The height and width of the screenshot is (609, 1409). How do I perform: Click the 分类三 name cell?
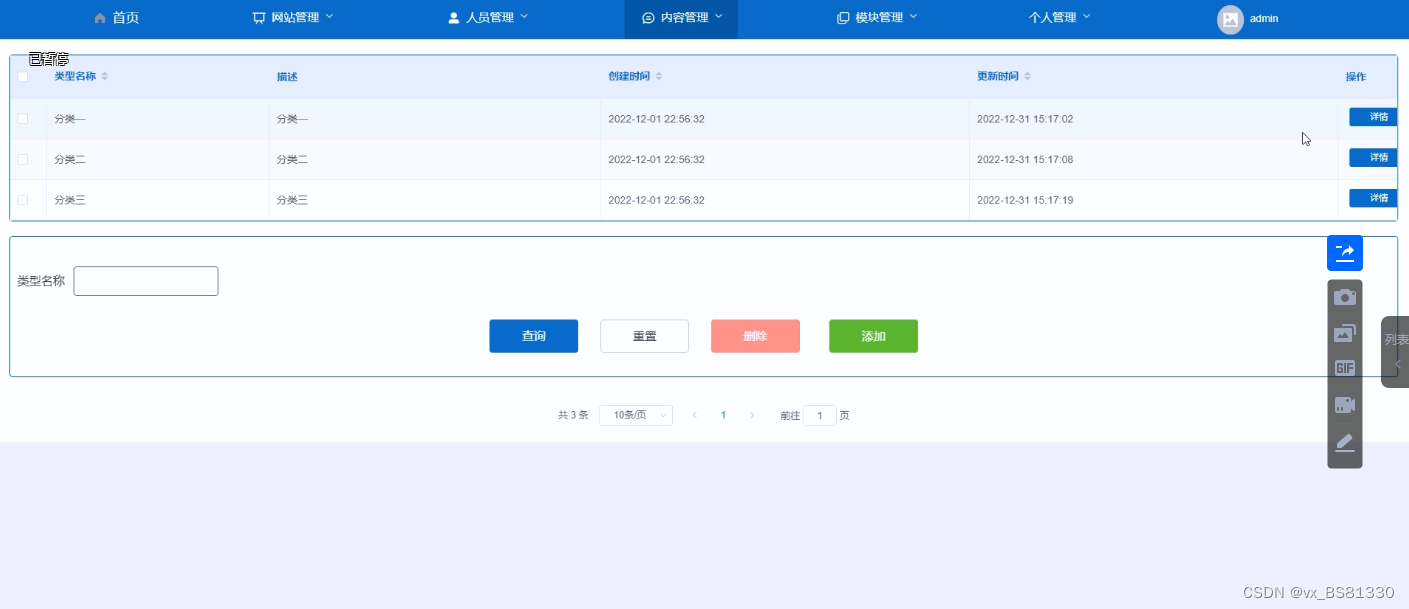coord(70,200)
